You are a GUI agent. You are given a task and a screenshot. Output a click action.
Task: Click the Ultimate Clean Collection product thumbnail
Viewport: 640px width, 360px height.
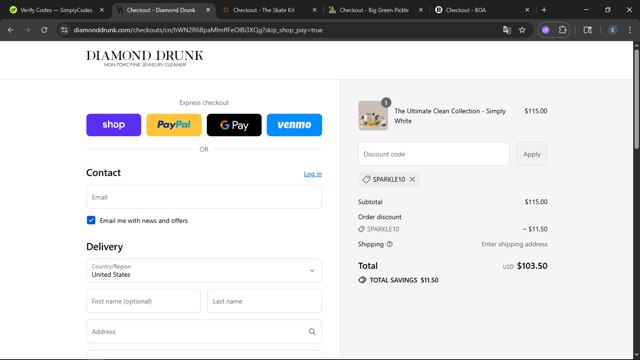[x=373, y=116]
